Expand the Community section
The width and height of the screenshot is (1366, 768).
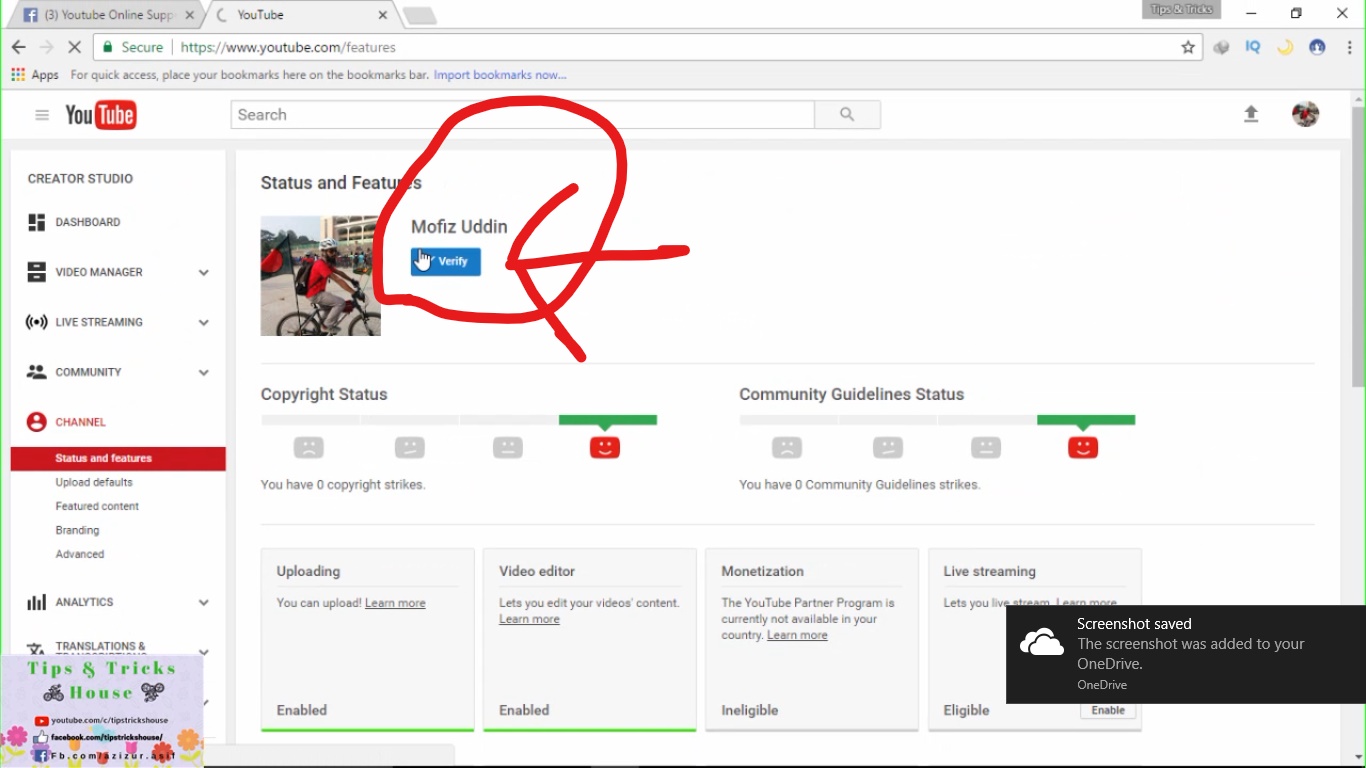point(203,372)
